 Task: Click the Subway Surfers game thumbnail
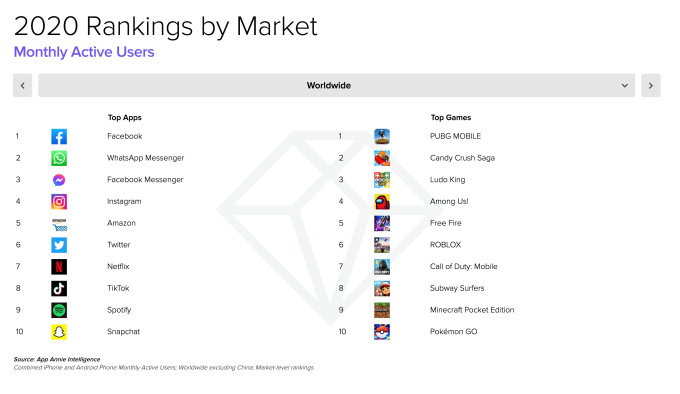(x=382, y=288)
